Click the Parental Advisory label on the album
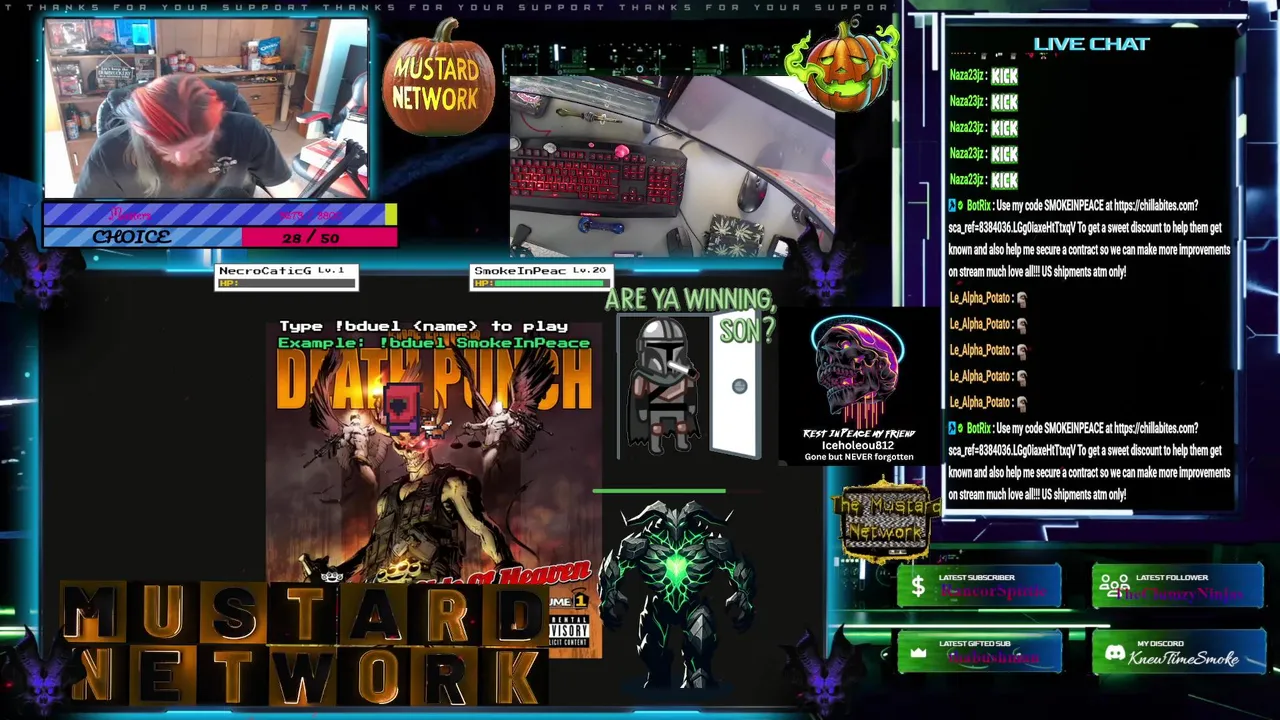The height and width of the screenshot is (720, 1280). [570, 632]
